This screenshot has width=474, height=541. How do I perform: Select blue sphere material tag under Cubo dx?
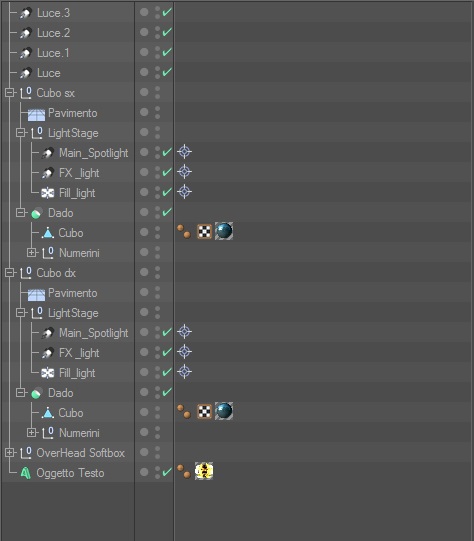point(224,411)
